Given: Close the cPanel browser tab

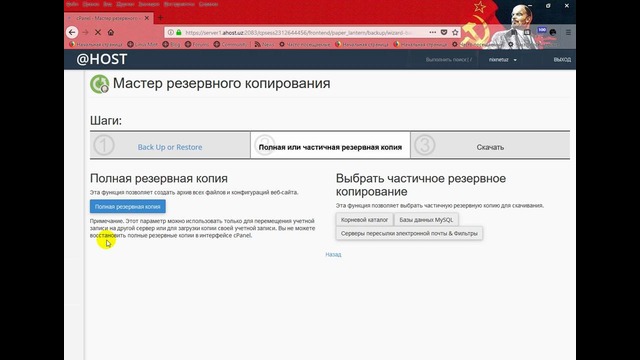Looking at the screenshot, I should (x=147, y=18).
